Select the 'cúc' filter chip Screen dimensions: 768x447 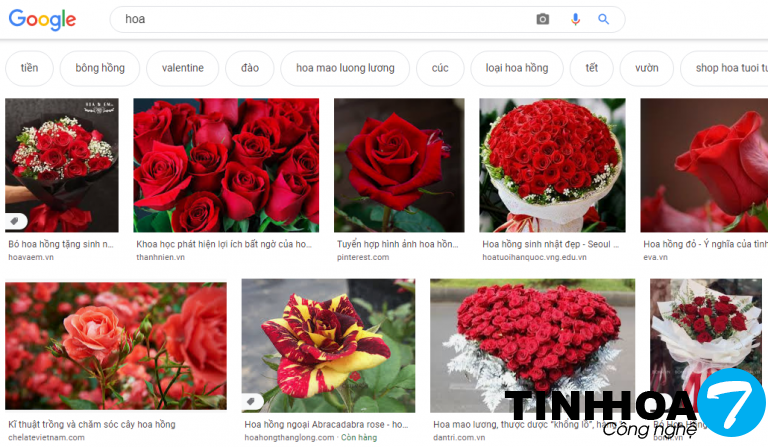click(x=440, y=68)
